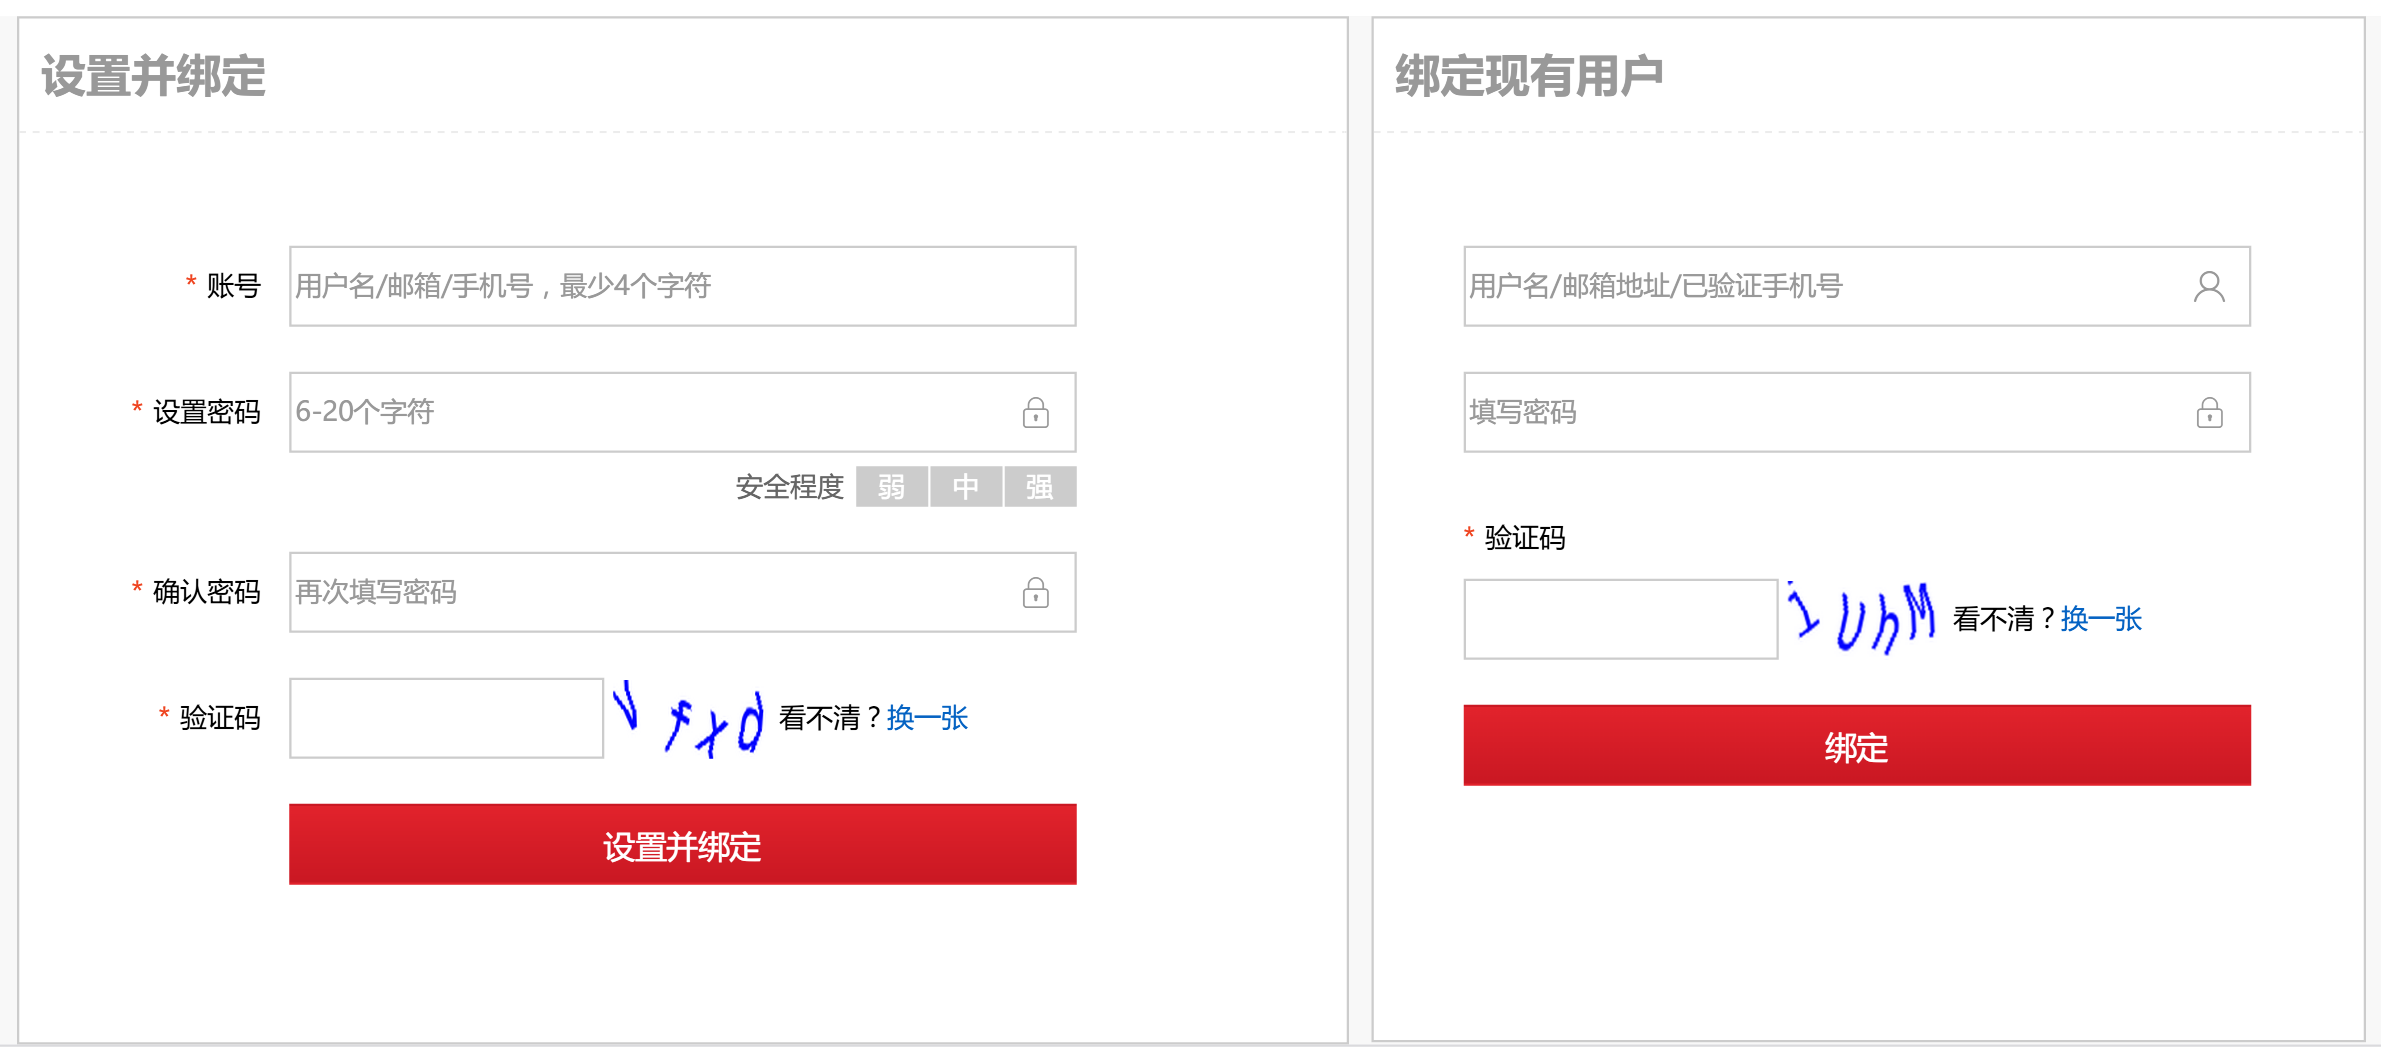Click the 中 strength indicator
The width and height of the screenshot is (2381, 1060).
pos(966,487)
